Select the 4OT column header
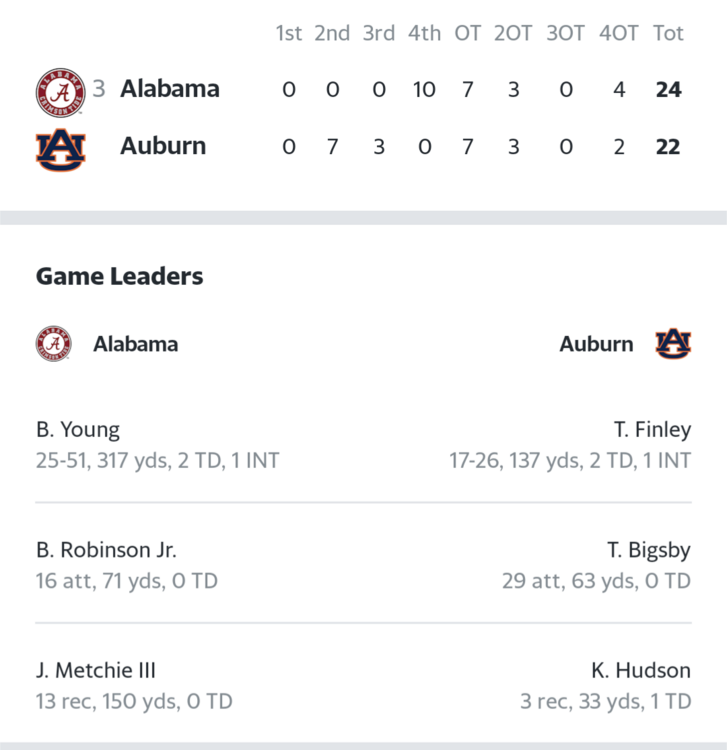The height and width of the screenshot is (750, 727). [618, 33]
